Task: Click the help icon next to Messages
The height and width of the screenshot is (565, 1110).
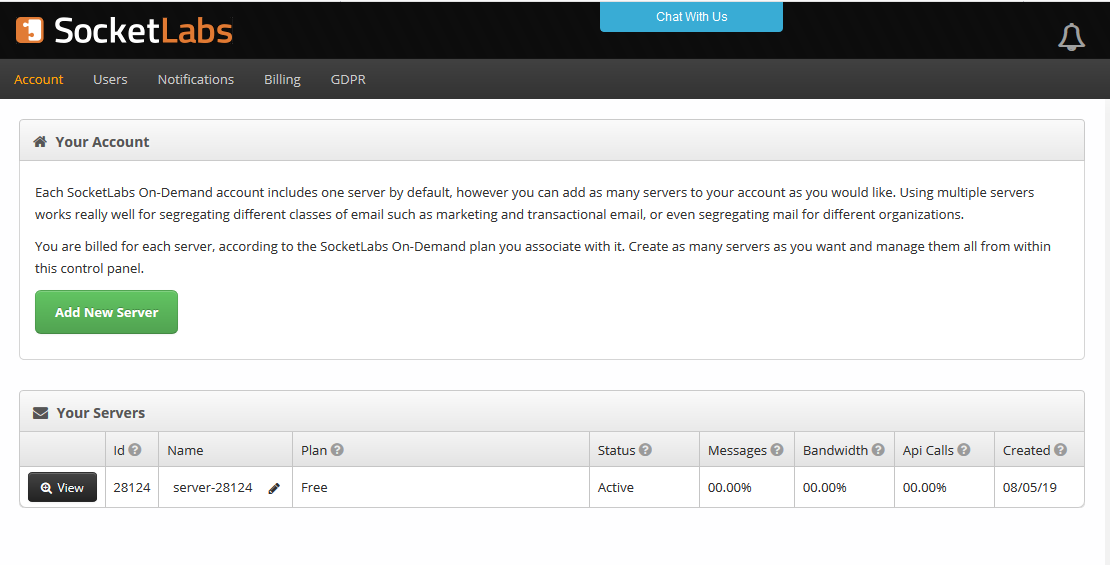Action: [777, 450]
